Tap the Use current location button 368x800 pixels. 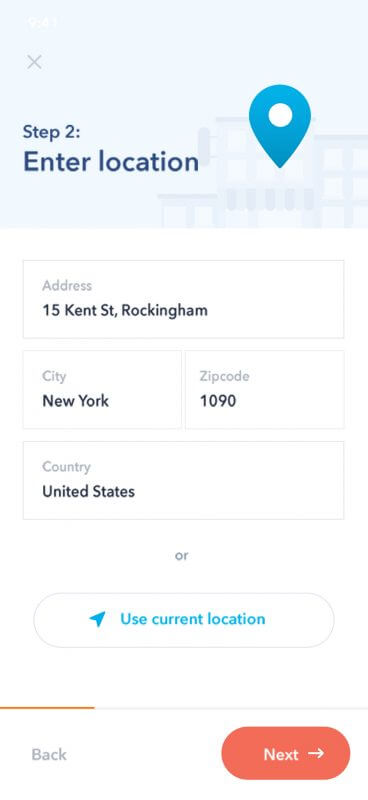coord(184,620)
